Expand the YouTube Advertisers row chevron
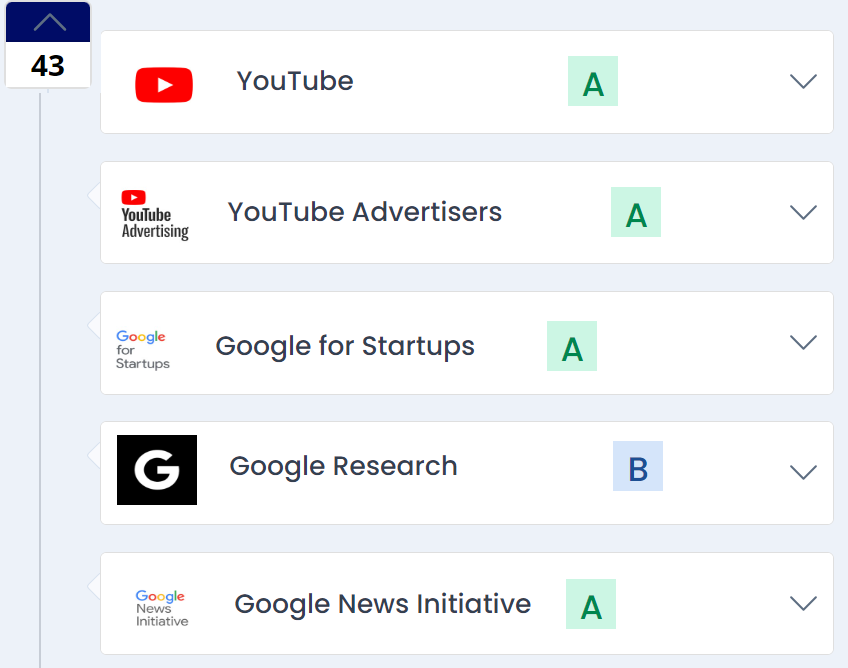The height and width of the screenshot is (668, 848). [803, 212]
